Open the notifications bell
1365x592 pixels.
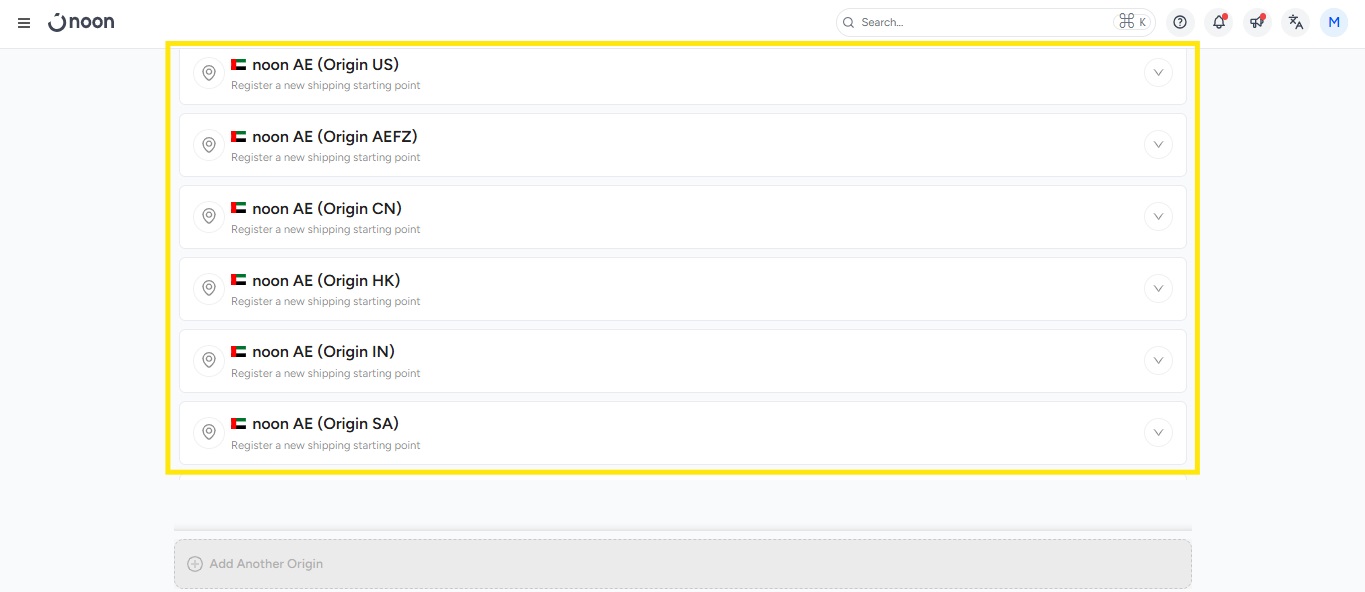point(1218,22)
